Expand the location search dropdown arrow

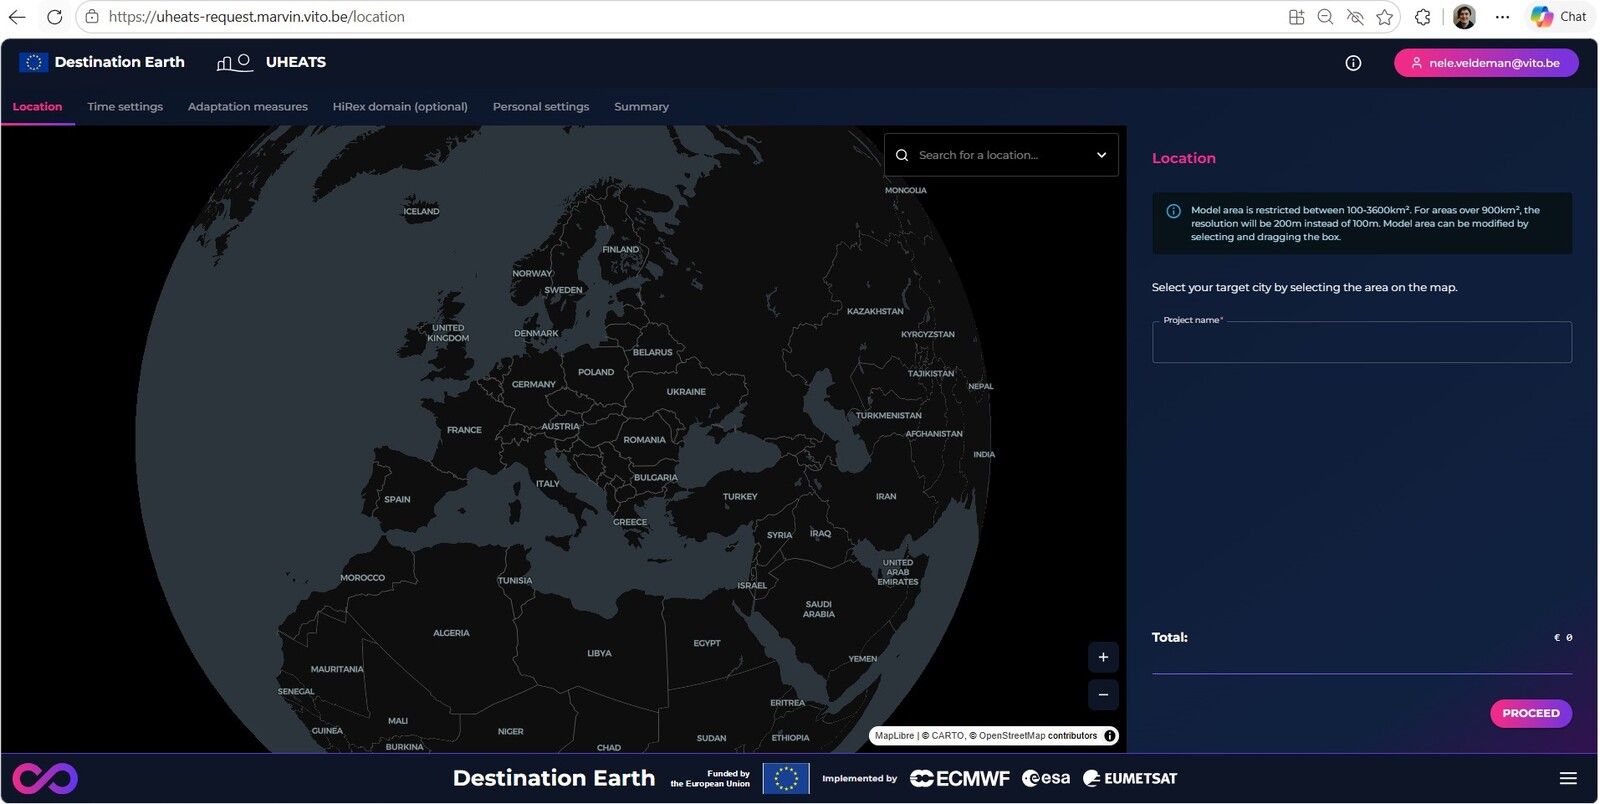click(x=1101, y=155)
